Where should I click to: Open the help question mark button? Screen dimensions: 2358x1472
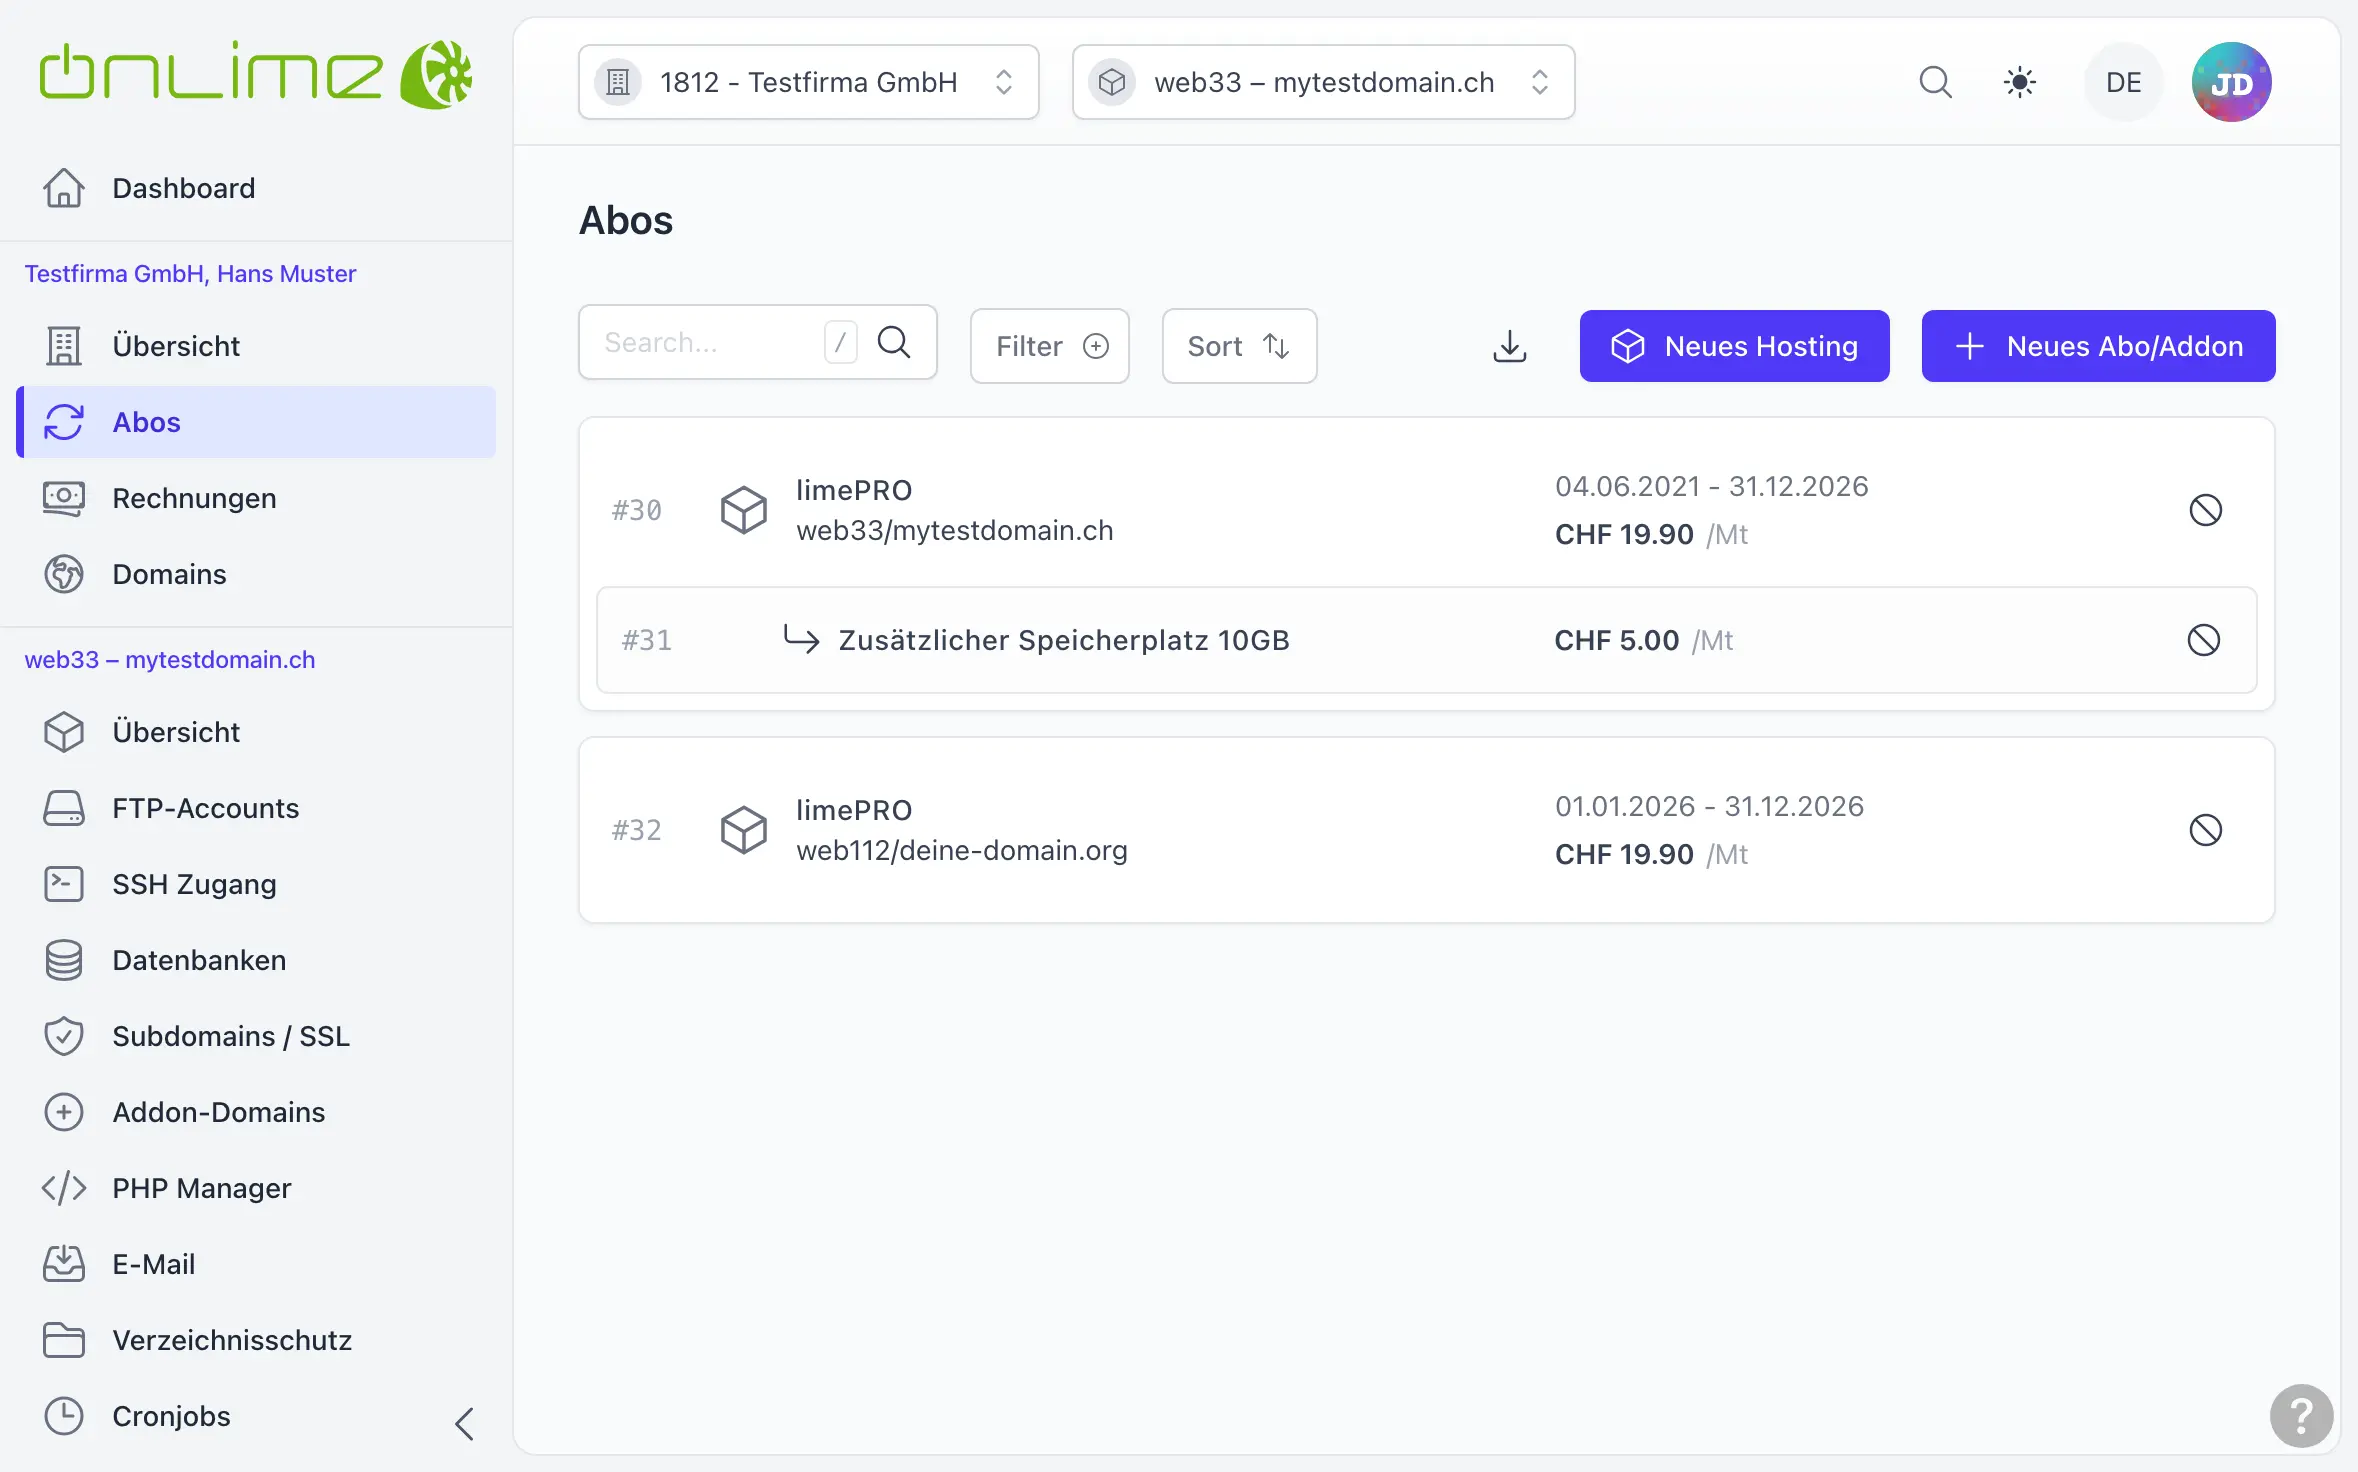2301,1415
